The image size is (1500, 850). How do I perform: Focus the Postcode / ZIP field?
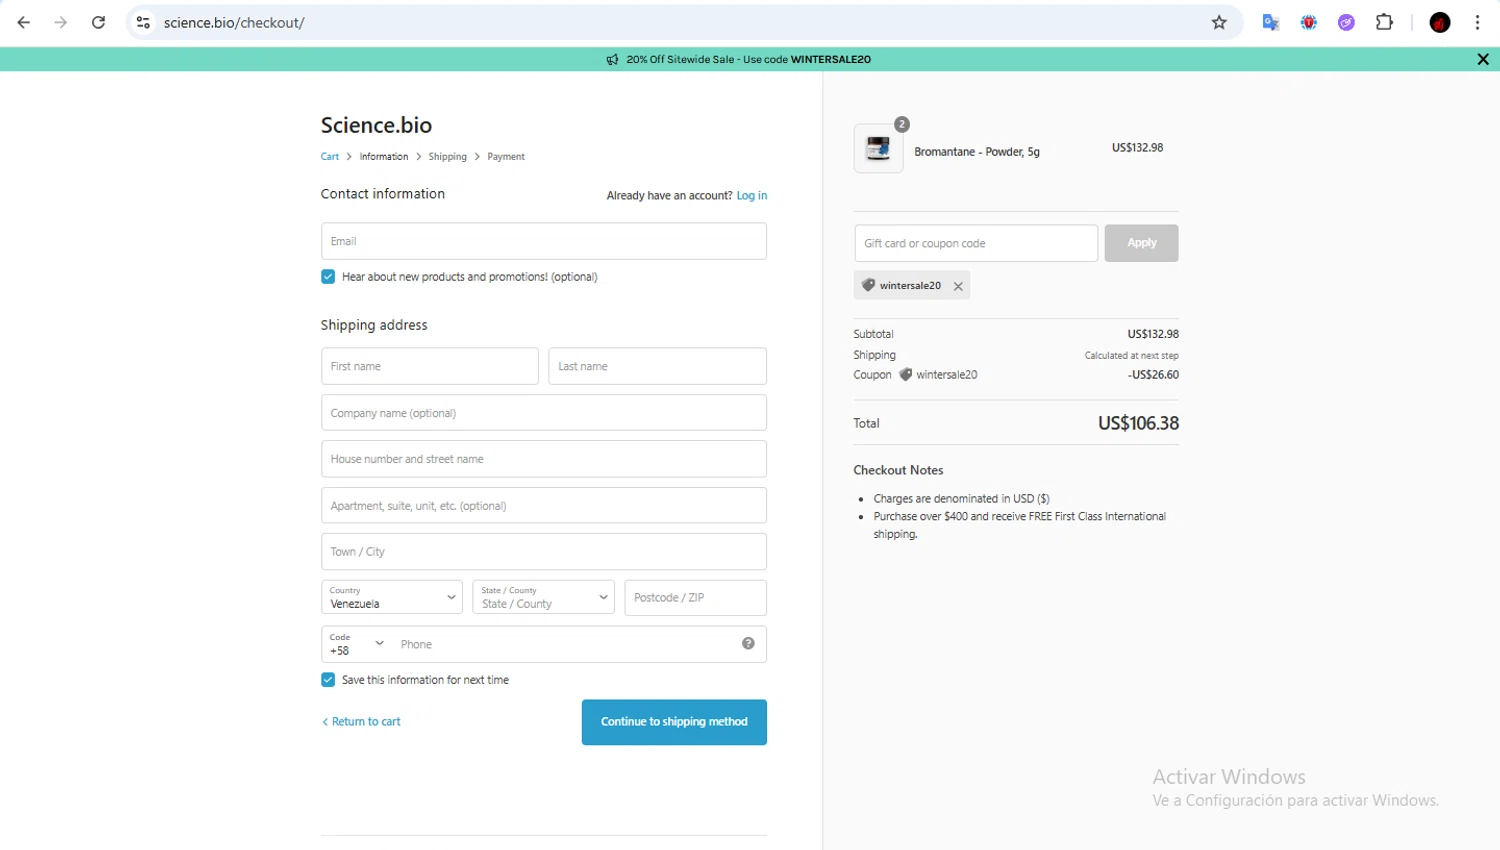[x=696, y=598]
